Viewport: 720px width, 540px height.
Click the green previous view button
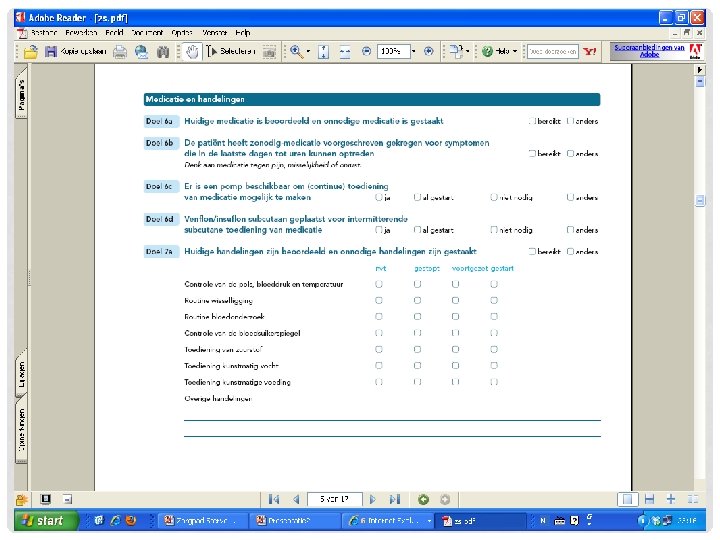click(423, 499)
